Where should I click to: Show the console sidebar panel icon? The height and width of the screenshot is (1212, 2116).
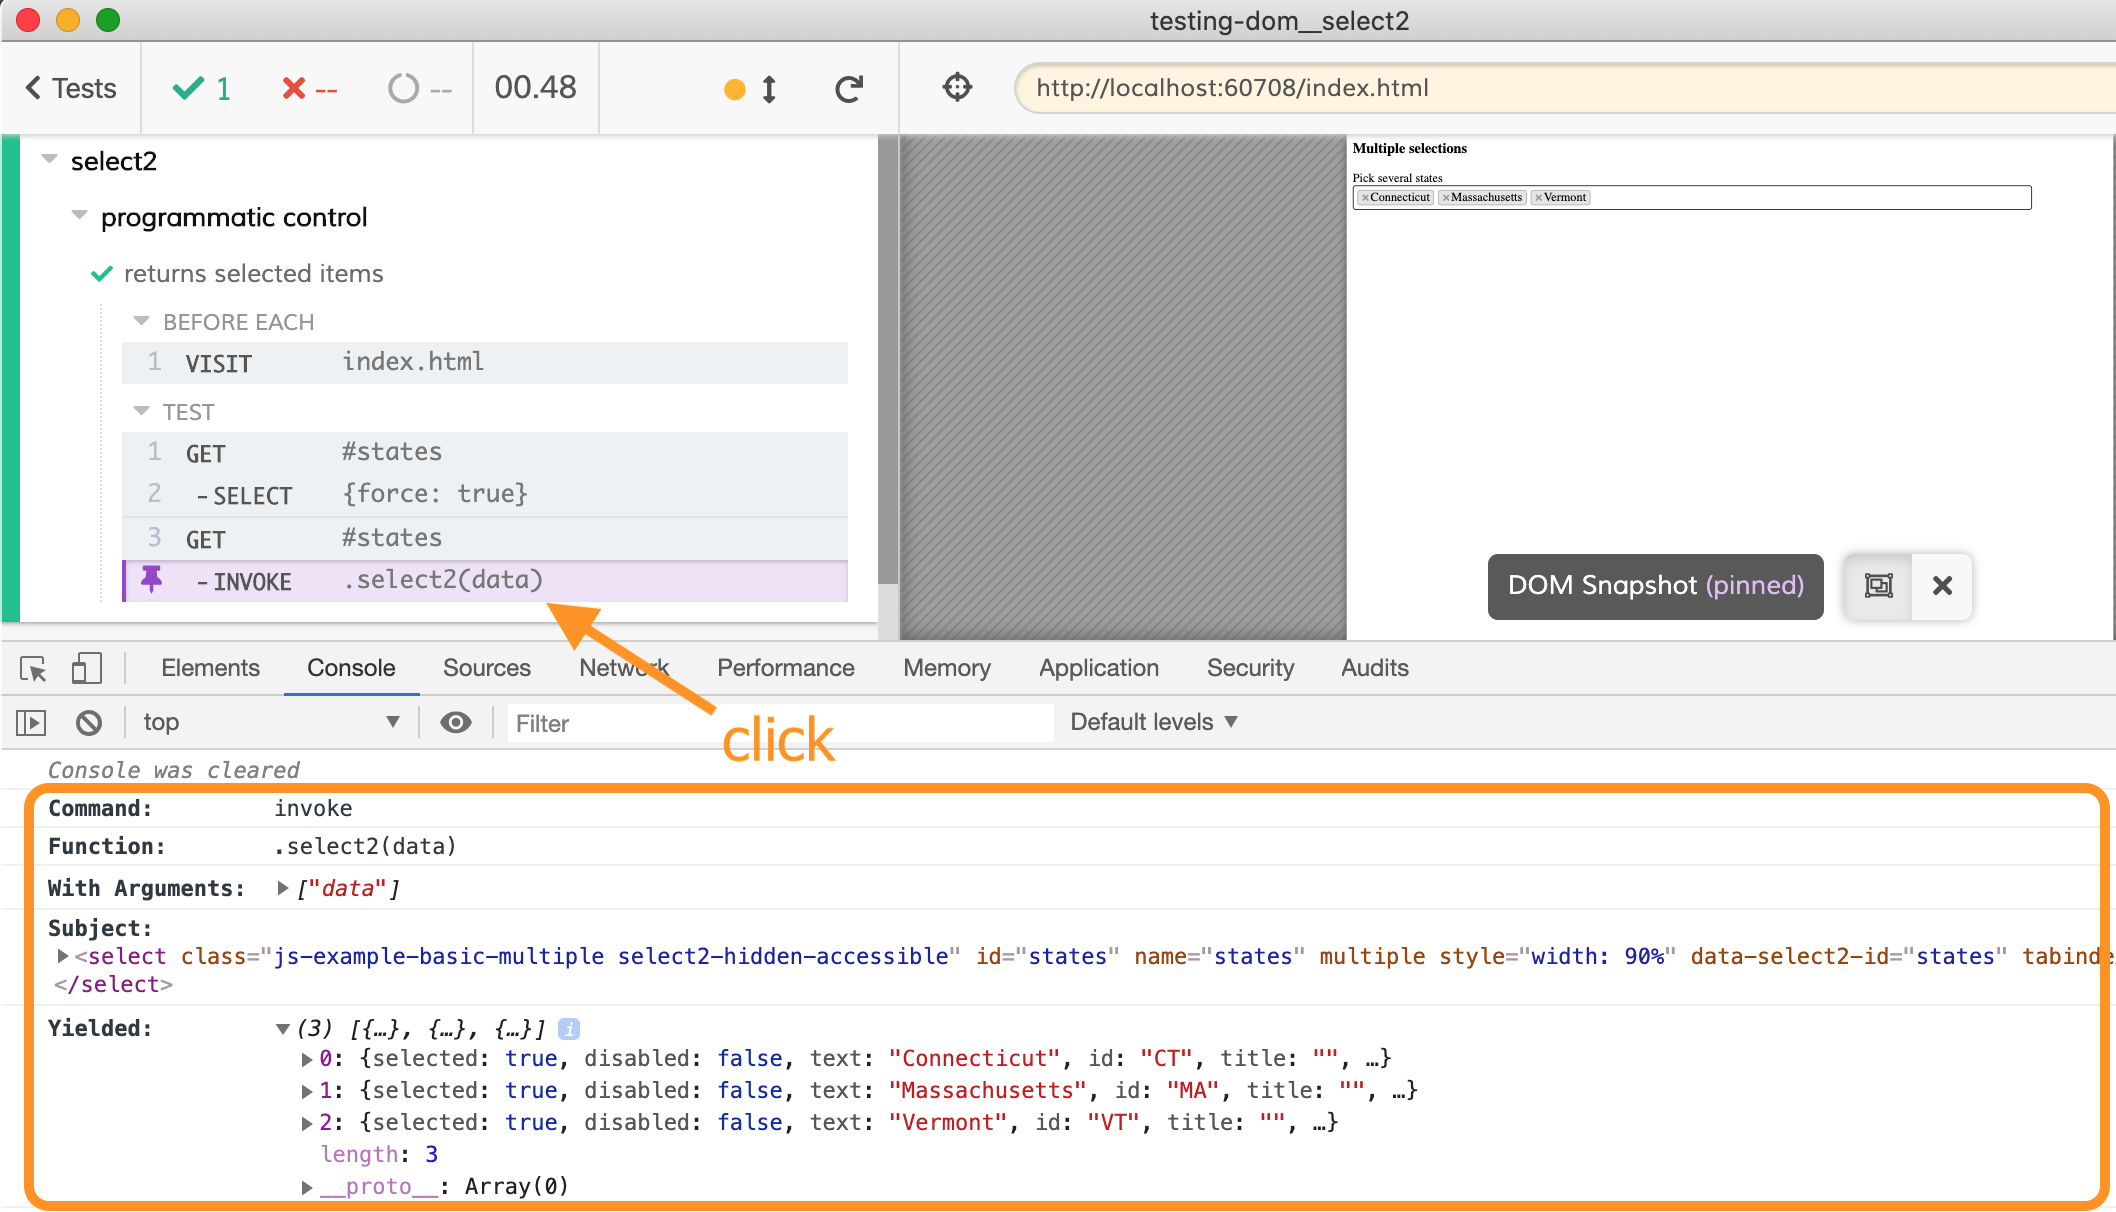click(31, 722)
